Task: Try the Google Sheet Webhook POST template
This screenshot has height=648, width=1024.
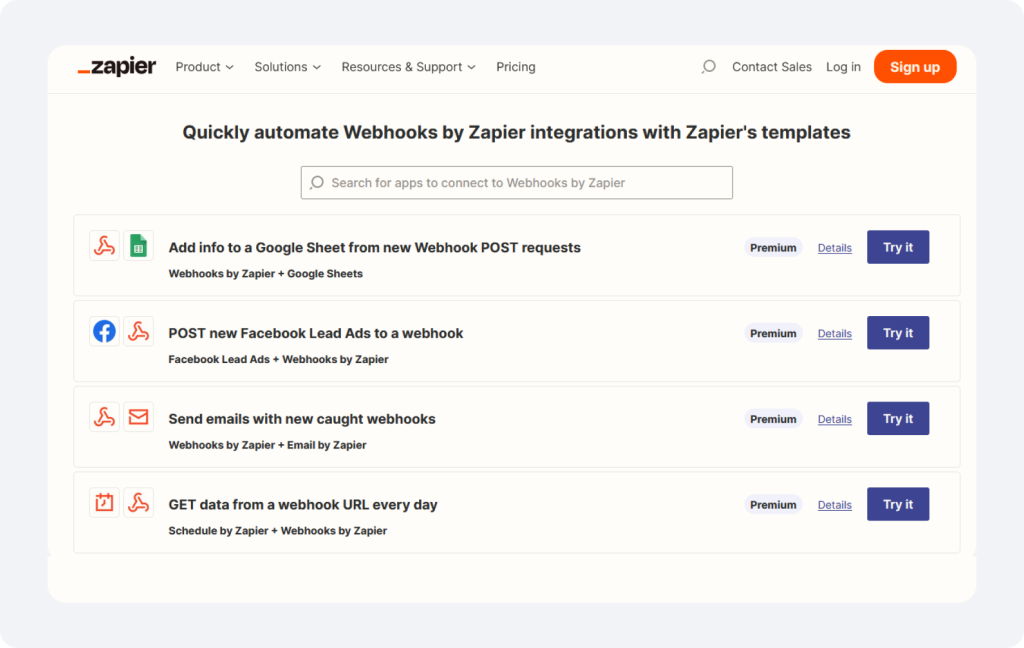Action: tap(898, 247)
